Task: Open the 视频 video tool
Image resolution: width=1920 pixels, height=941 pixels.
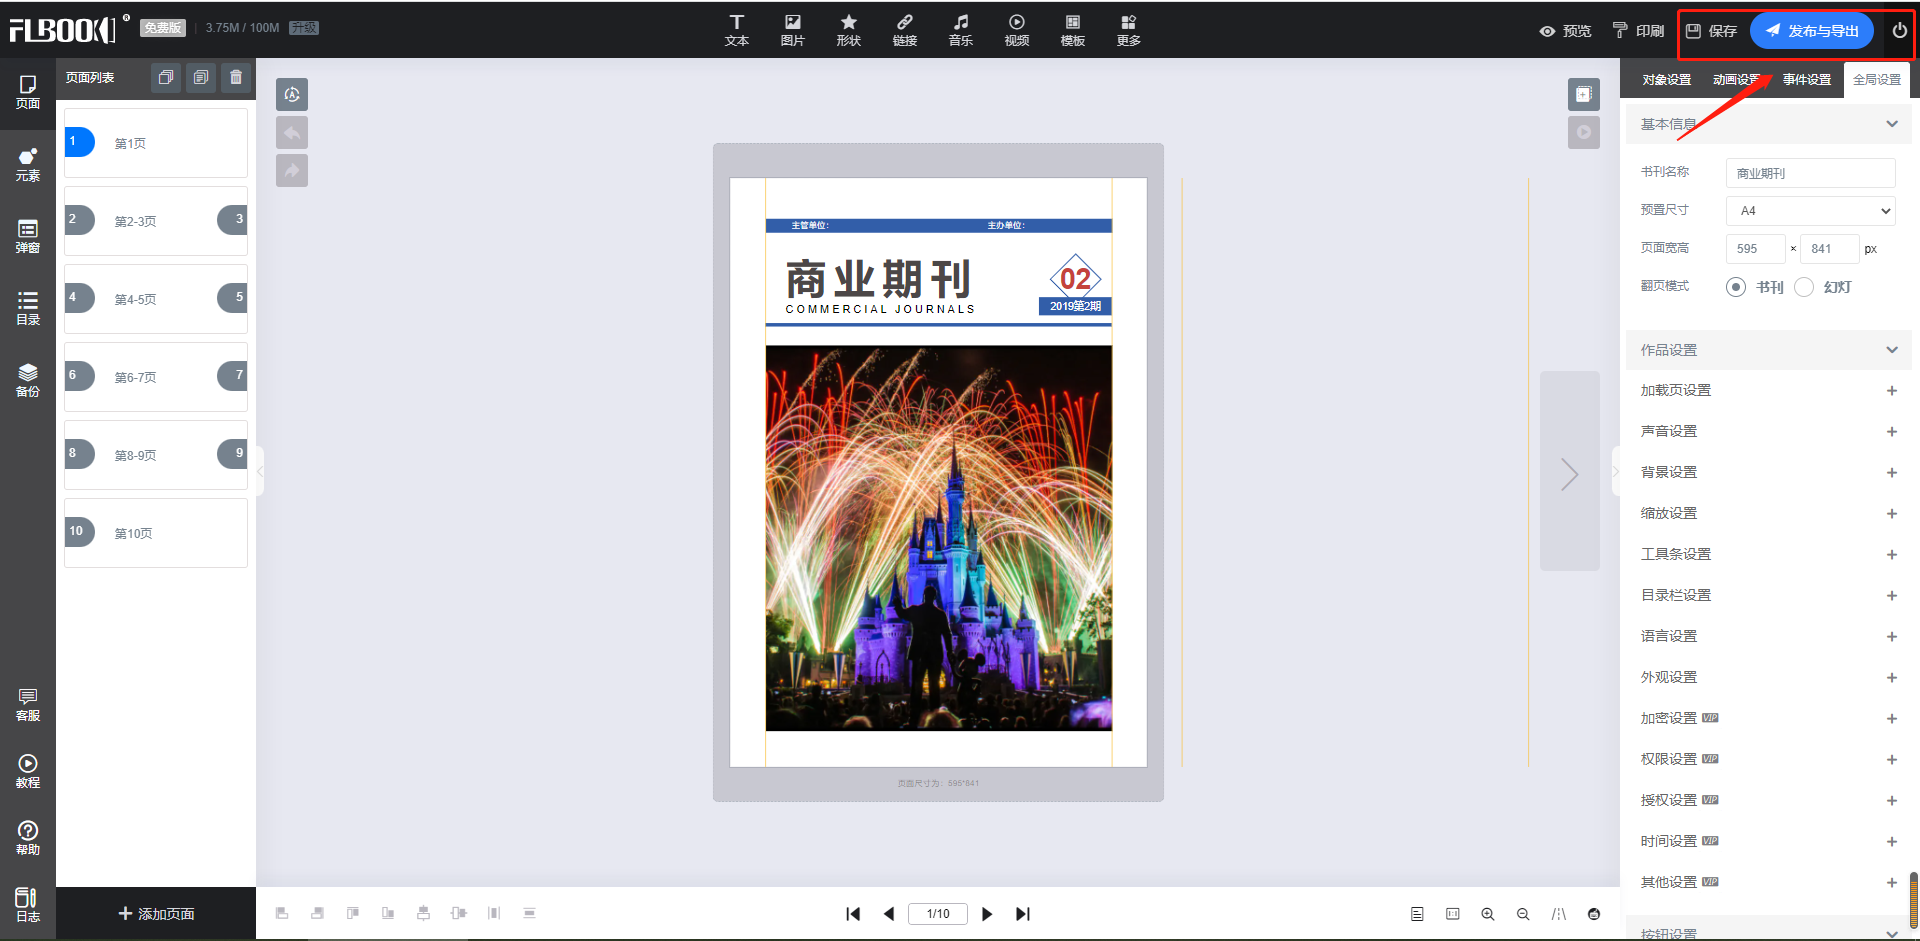Action: click(1017, 30)
